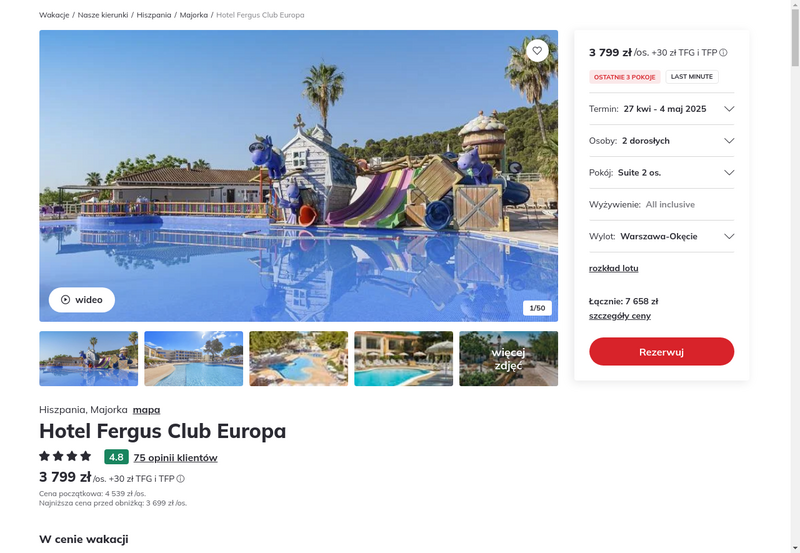Click info icon next to TFG i TFP in booking panel
The height and width of the screenshot is (553, 800).
723,53
